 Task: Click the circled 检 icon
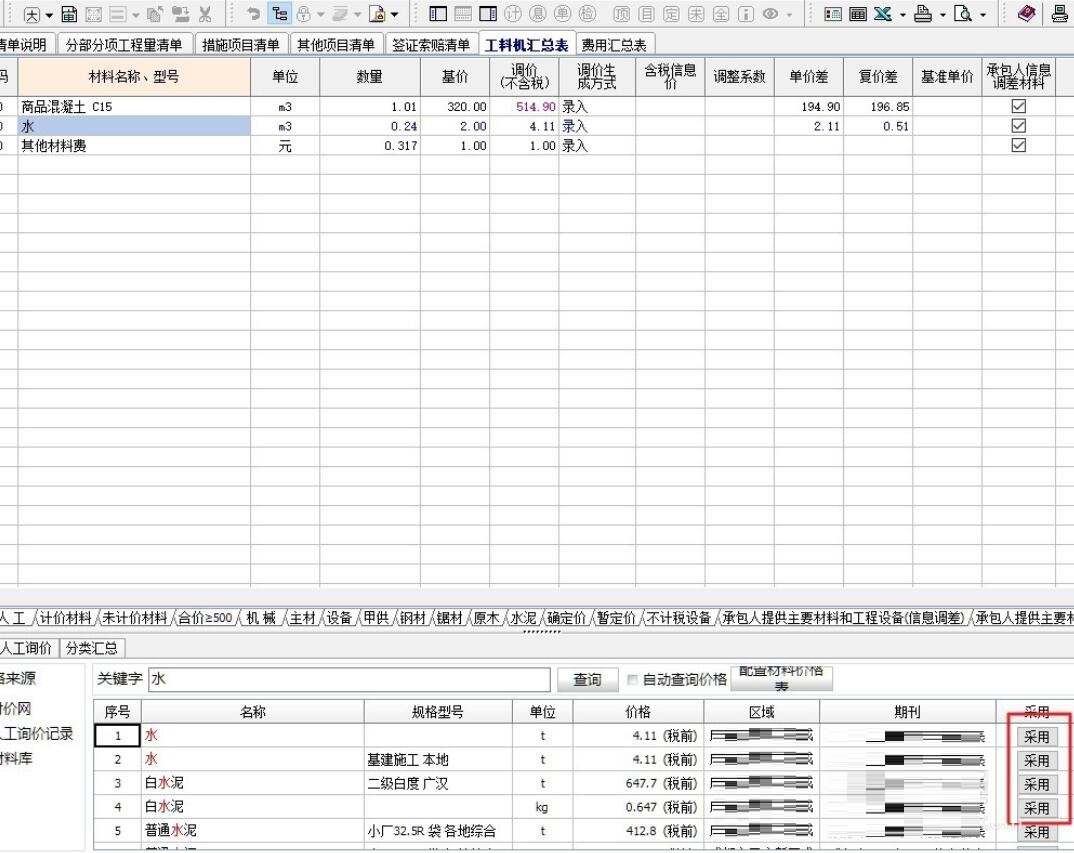(x=587, y=14)
